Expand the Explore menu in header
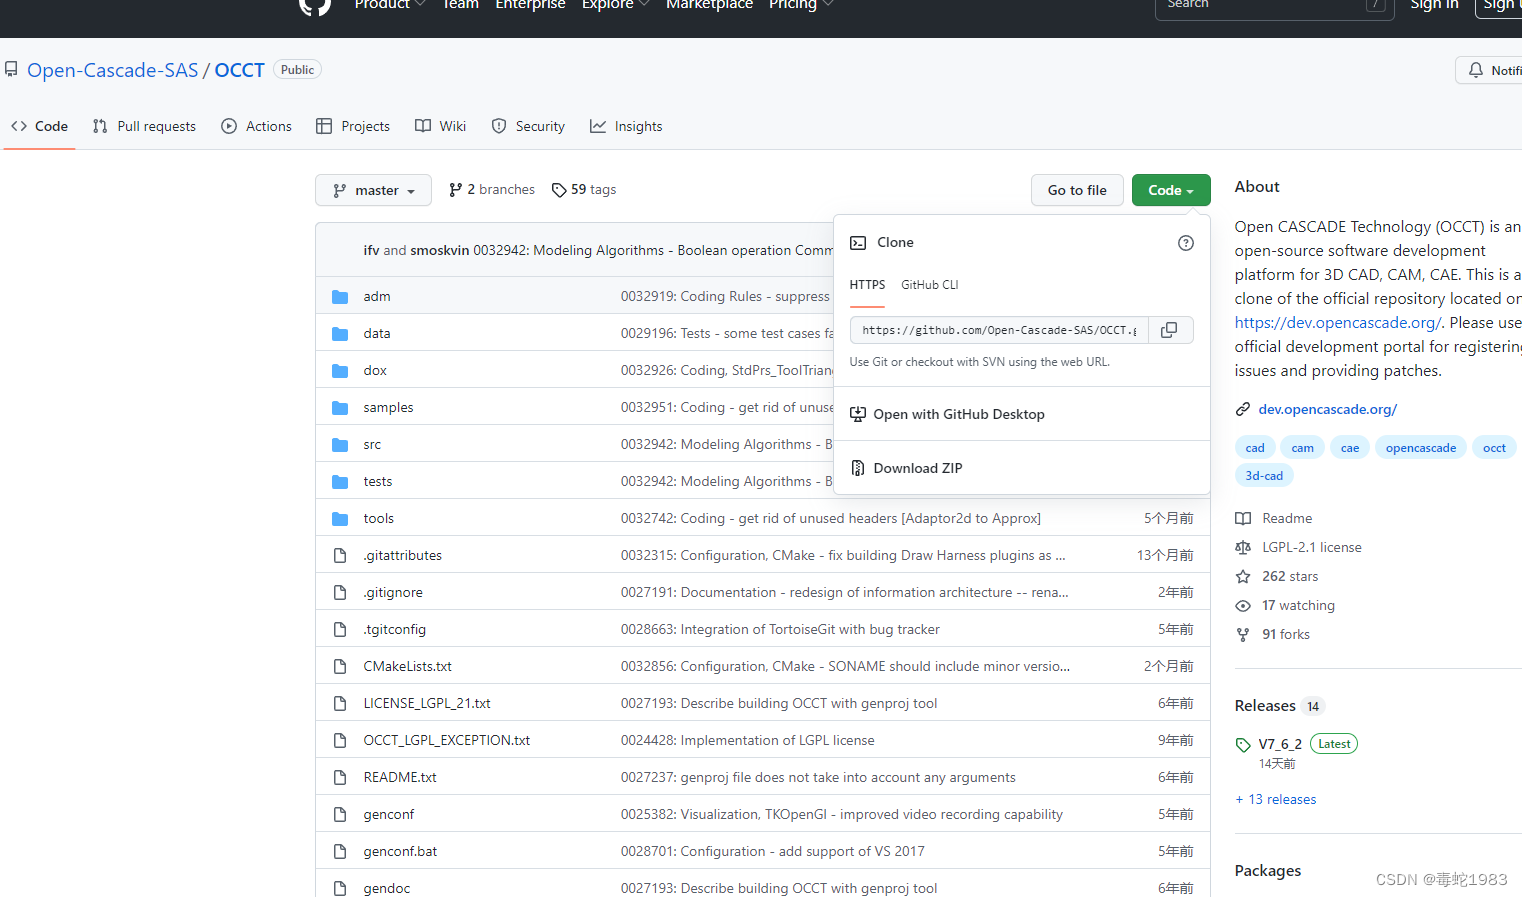The width and height of the screenshot is (1522, 897). point(616,4)
